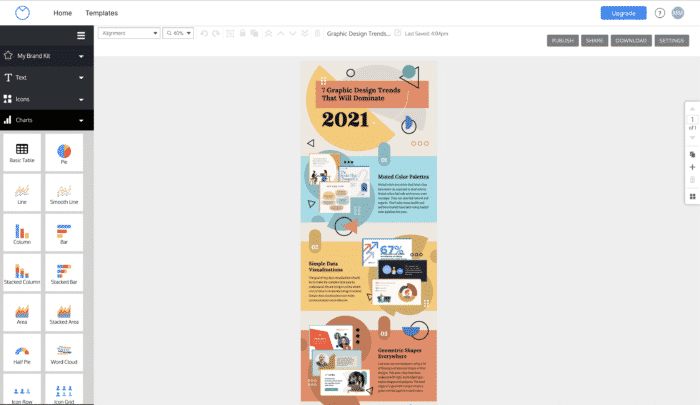Pick the Half Pie chart

(22, 355)
